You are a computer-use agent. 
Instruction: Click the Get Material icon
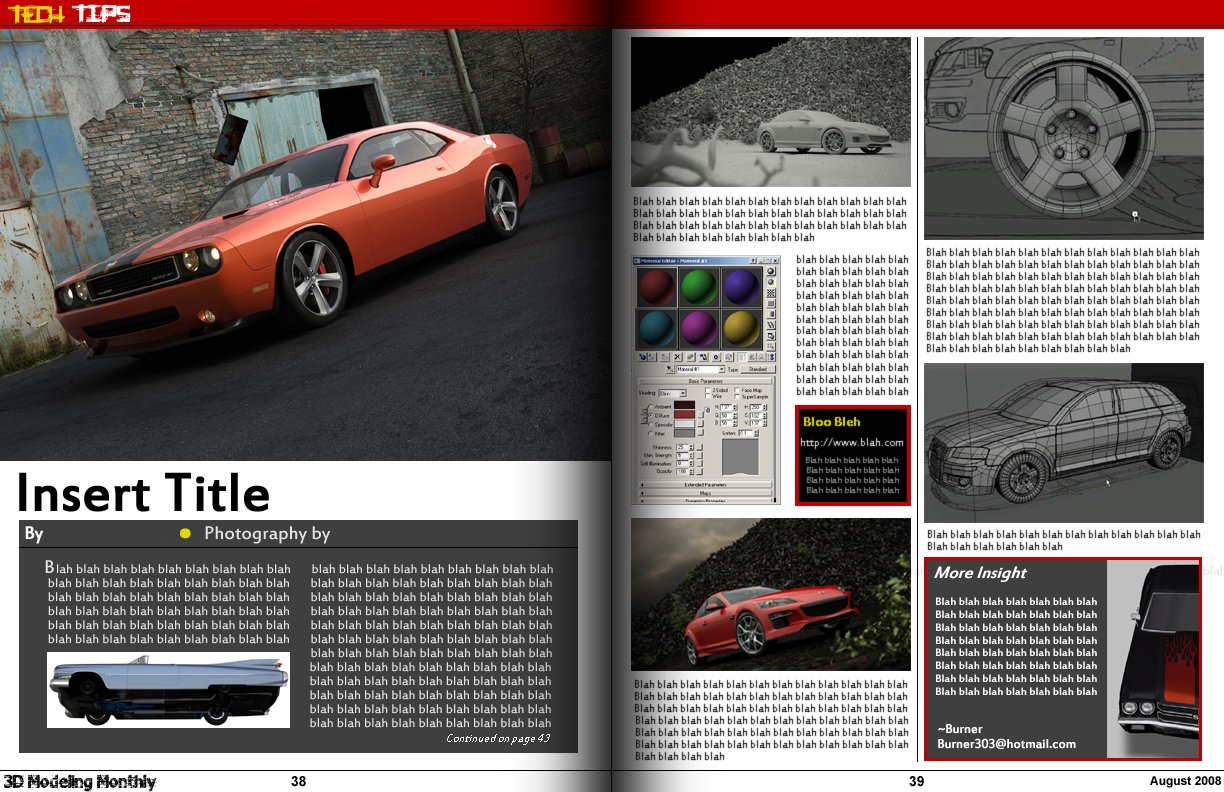click(641, 356)
